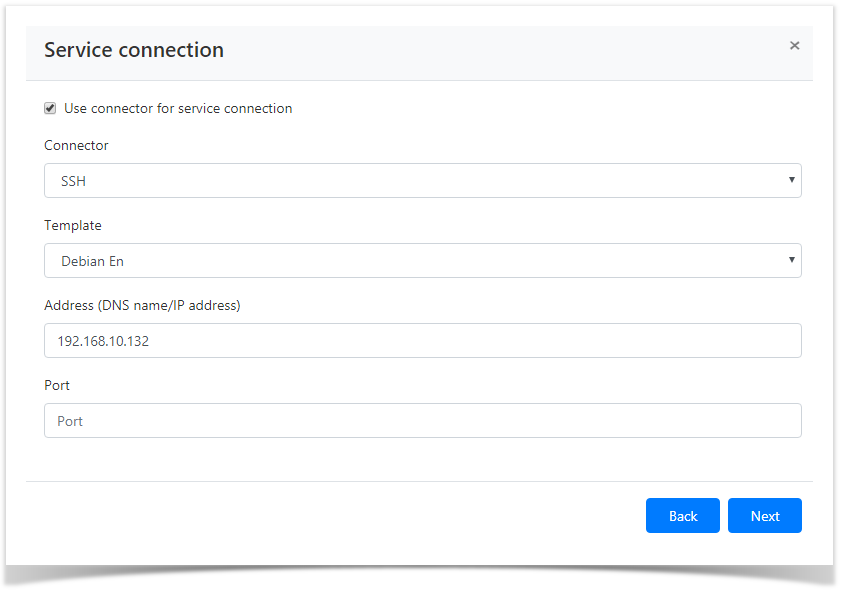Click the Port field label
Viewport: 847px width, 594px height.
point(57,385)
